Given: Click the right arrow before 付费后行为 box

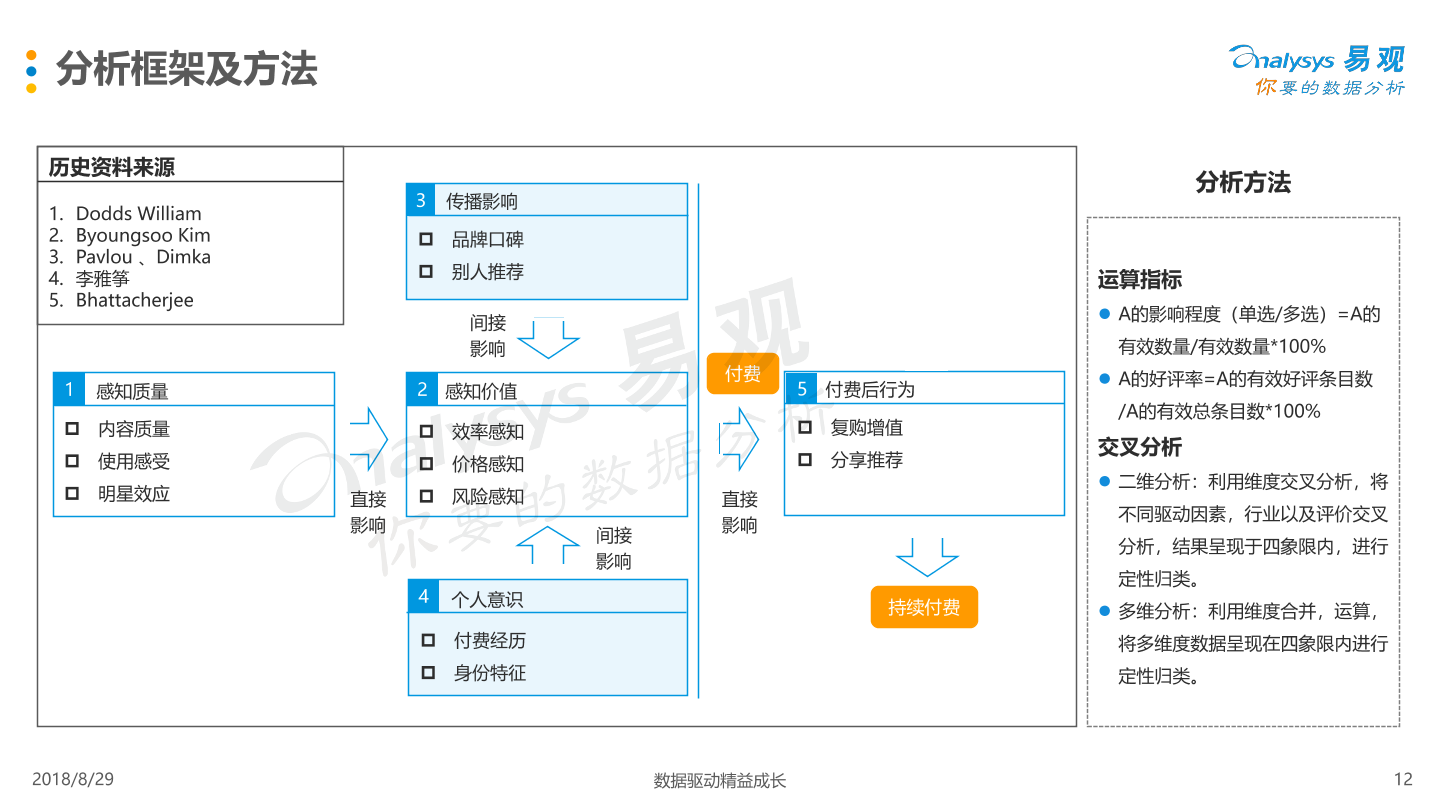Looking at the screenshot, I should click(x=740, y=439).
